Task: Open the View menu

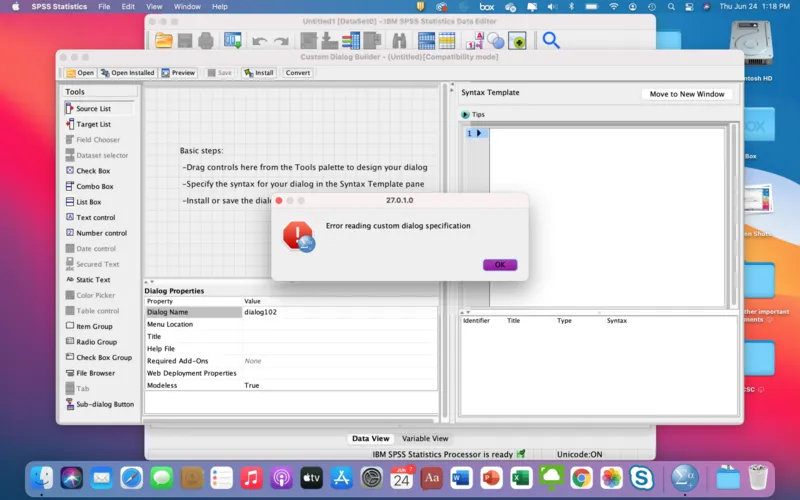Action: [154, 7]
